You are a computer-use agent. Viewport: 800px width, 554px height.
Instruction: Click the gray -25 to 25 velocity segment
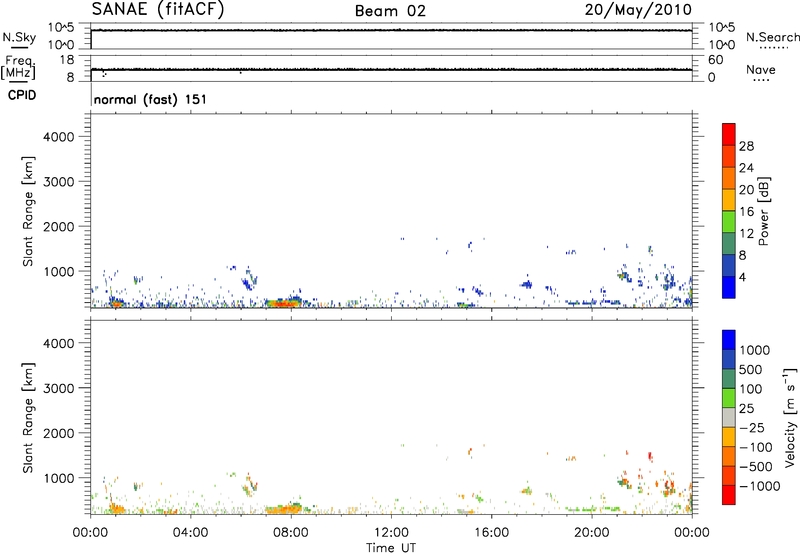click(x=729, y=417)
